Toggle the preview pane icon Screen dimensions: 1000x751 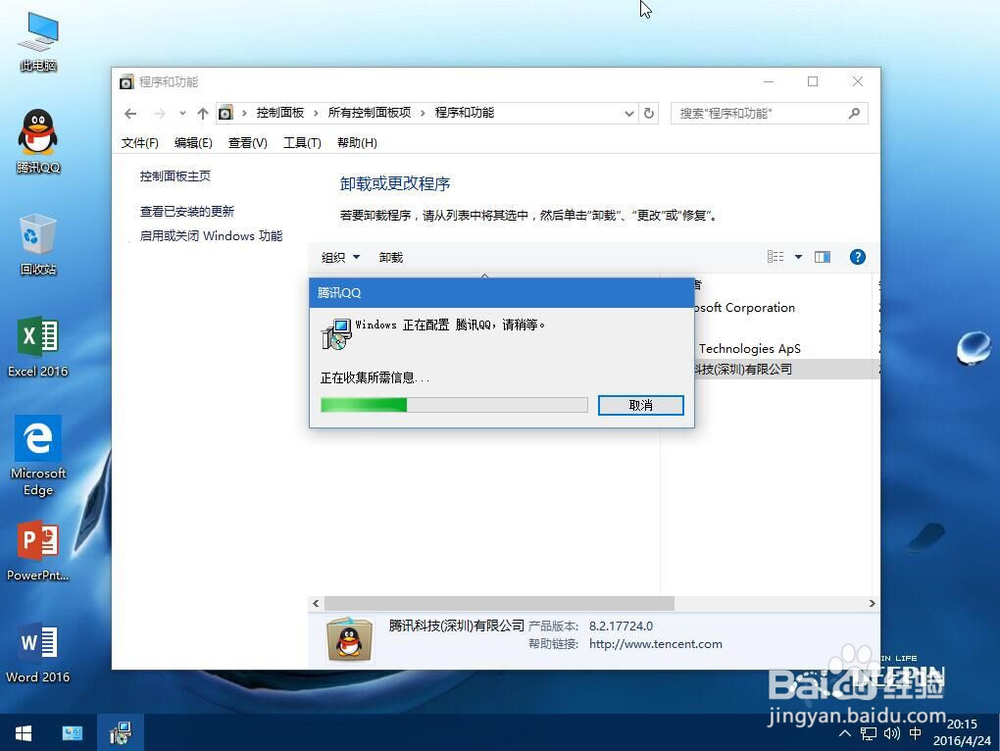pos(823,257)
